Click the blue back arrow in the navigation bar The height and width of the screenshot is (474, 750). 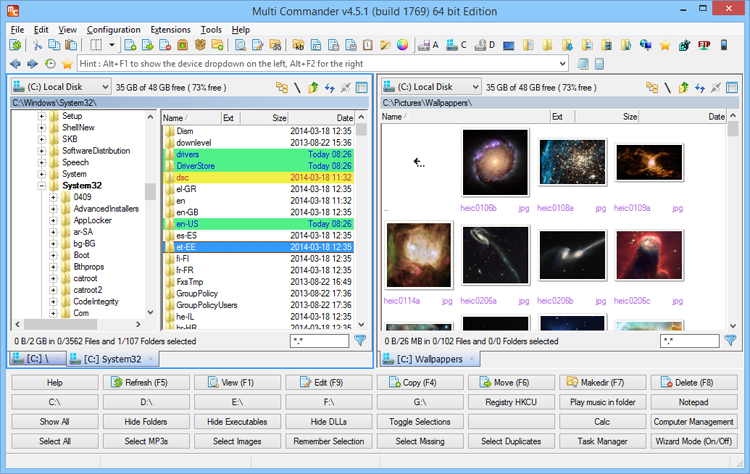16,64
